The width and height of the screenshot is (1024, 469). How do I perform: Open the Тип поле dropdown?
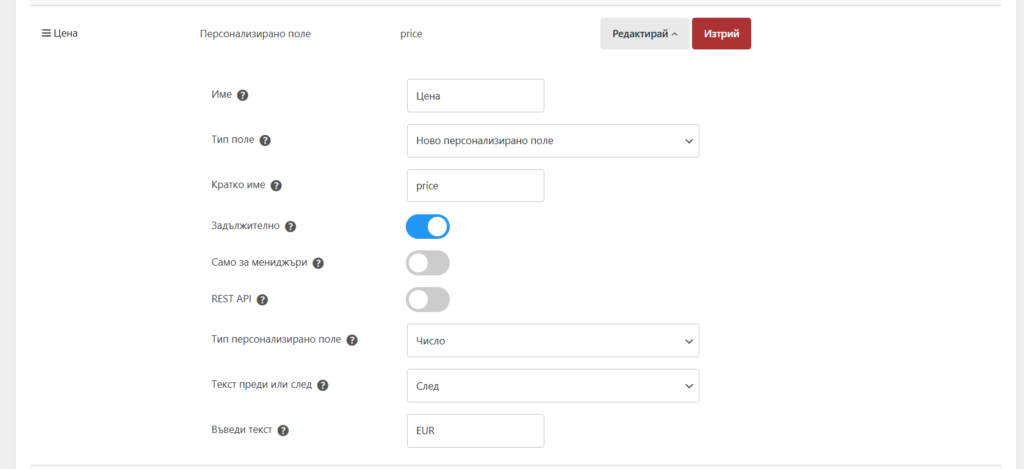click(x=552, y=141)
